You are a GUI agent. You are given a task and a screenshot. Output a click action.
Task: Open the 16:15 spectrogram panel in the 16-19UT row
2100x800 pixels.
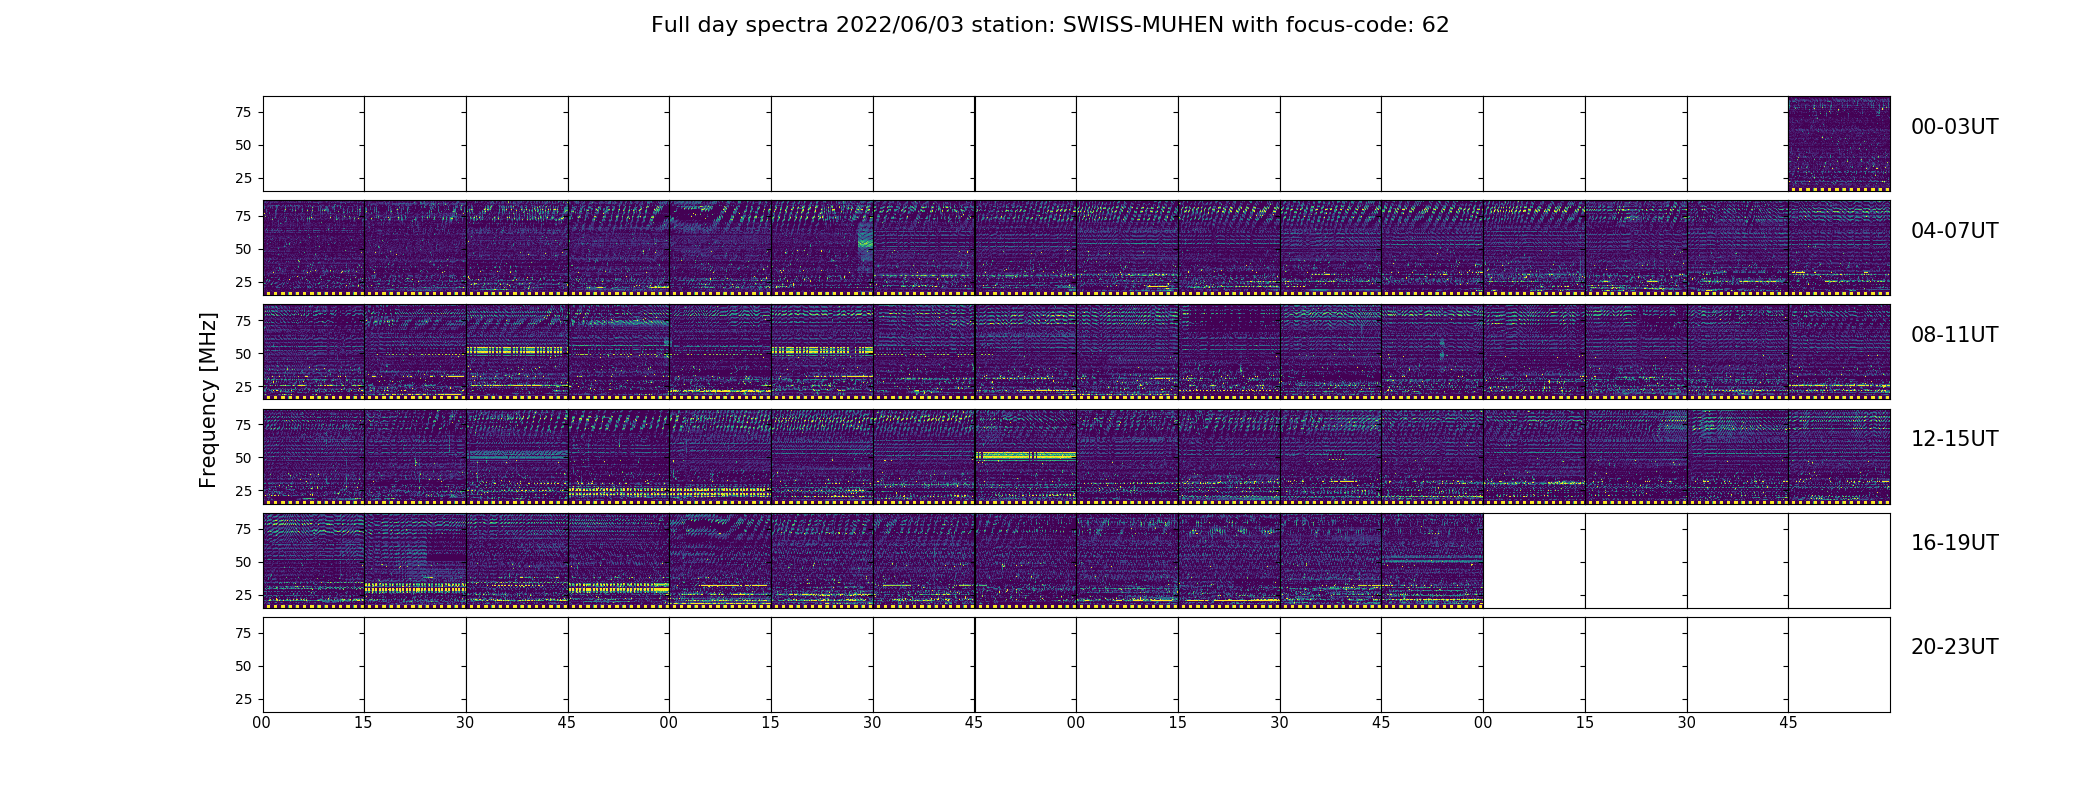415,560
